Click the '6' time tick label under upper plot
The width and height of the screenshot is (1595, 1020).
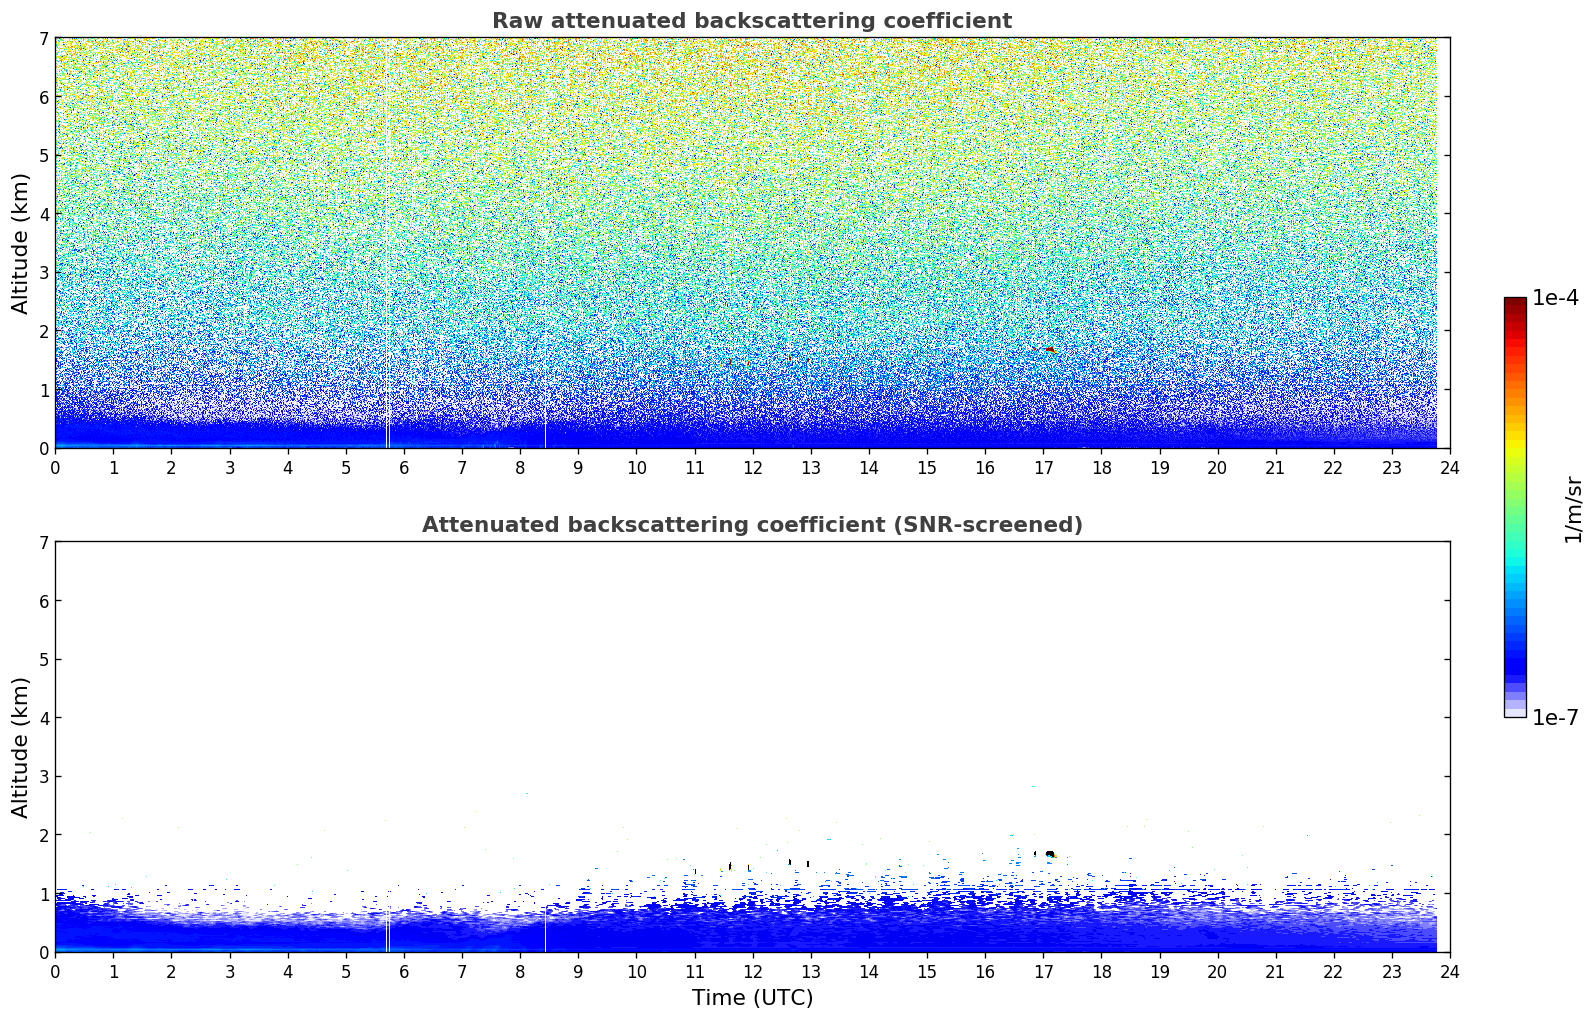(404, 468)
